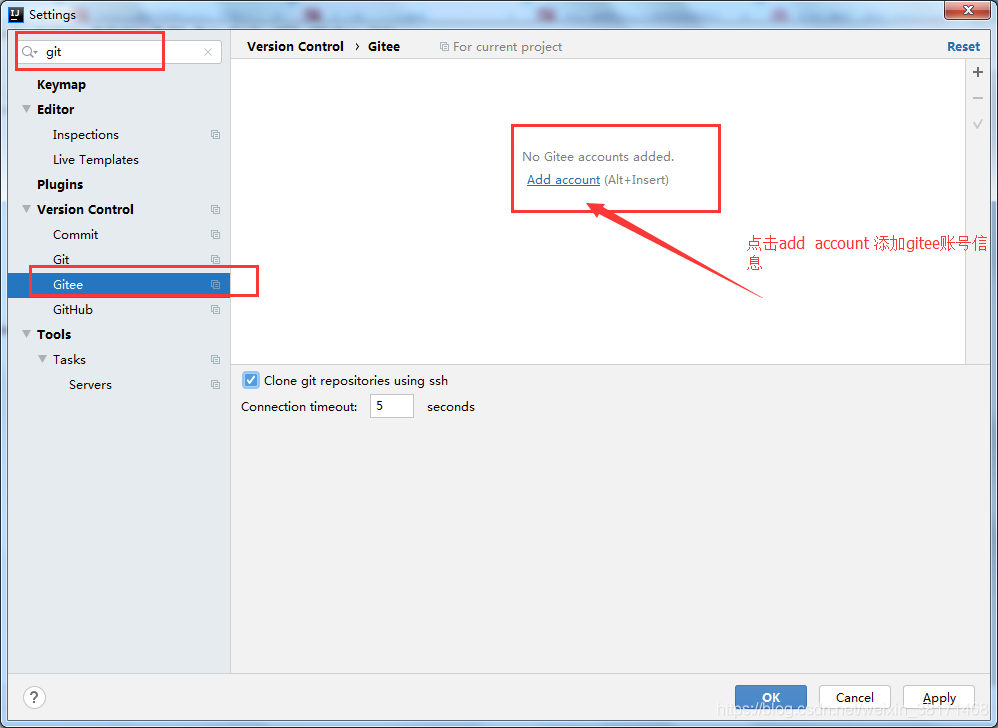Viewport: 998px width, 728px height.
Task: Click the project-level icon beside Gitee
Action: pos(216,284)
